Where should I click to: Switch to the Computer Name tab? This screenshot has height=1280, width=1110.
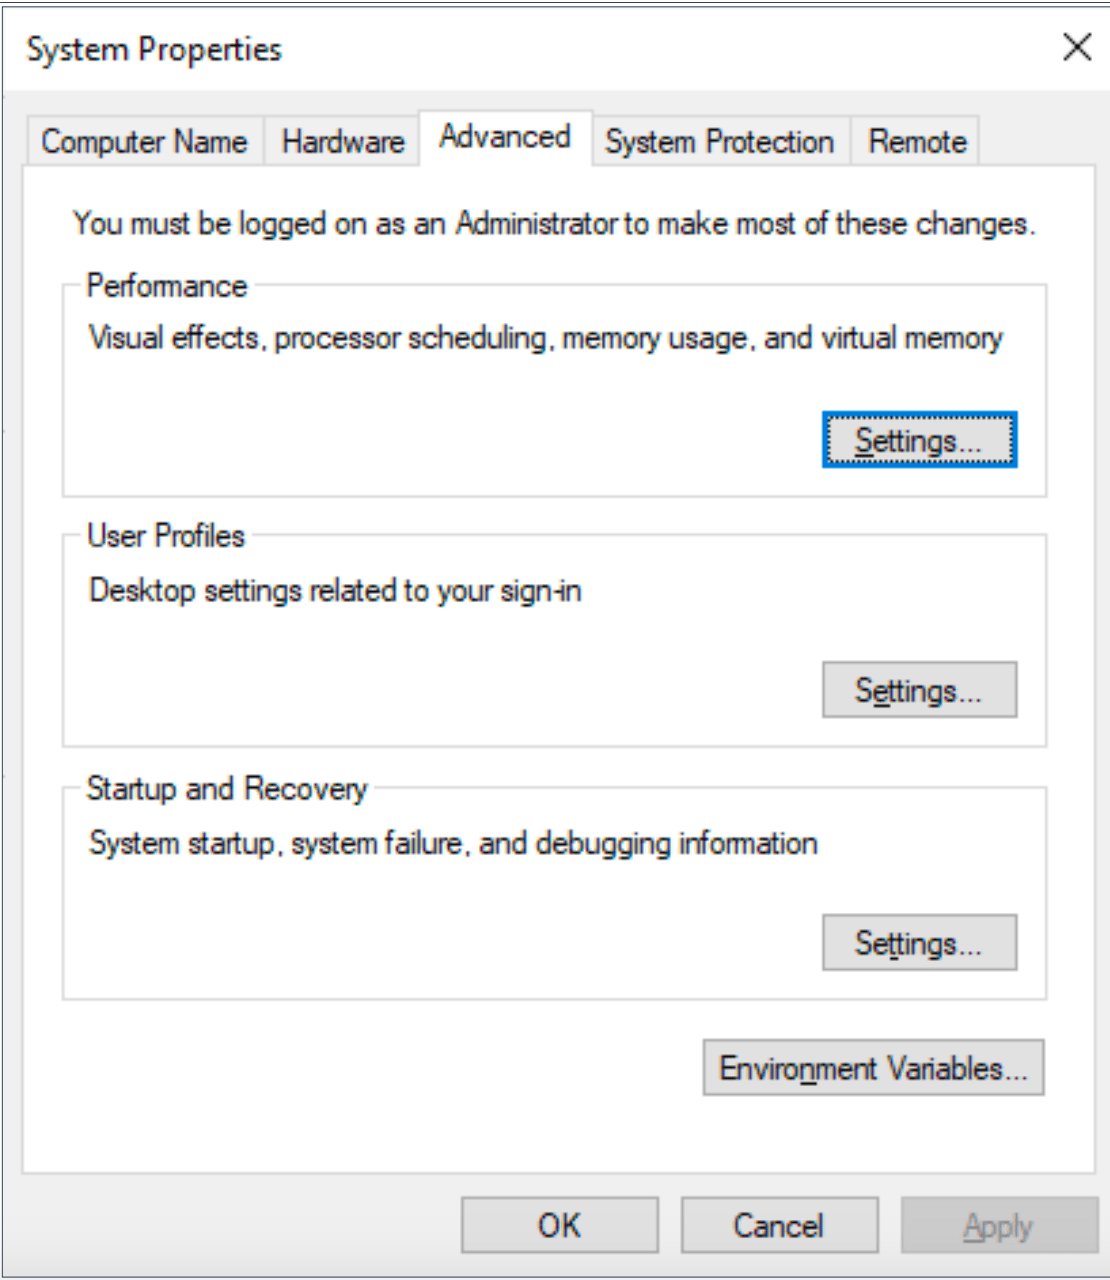click(144, 141)
